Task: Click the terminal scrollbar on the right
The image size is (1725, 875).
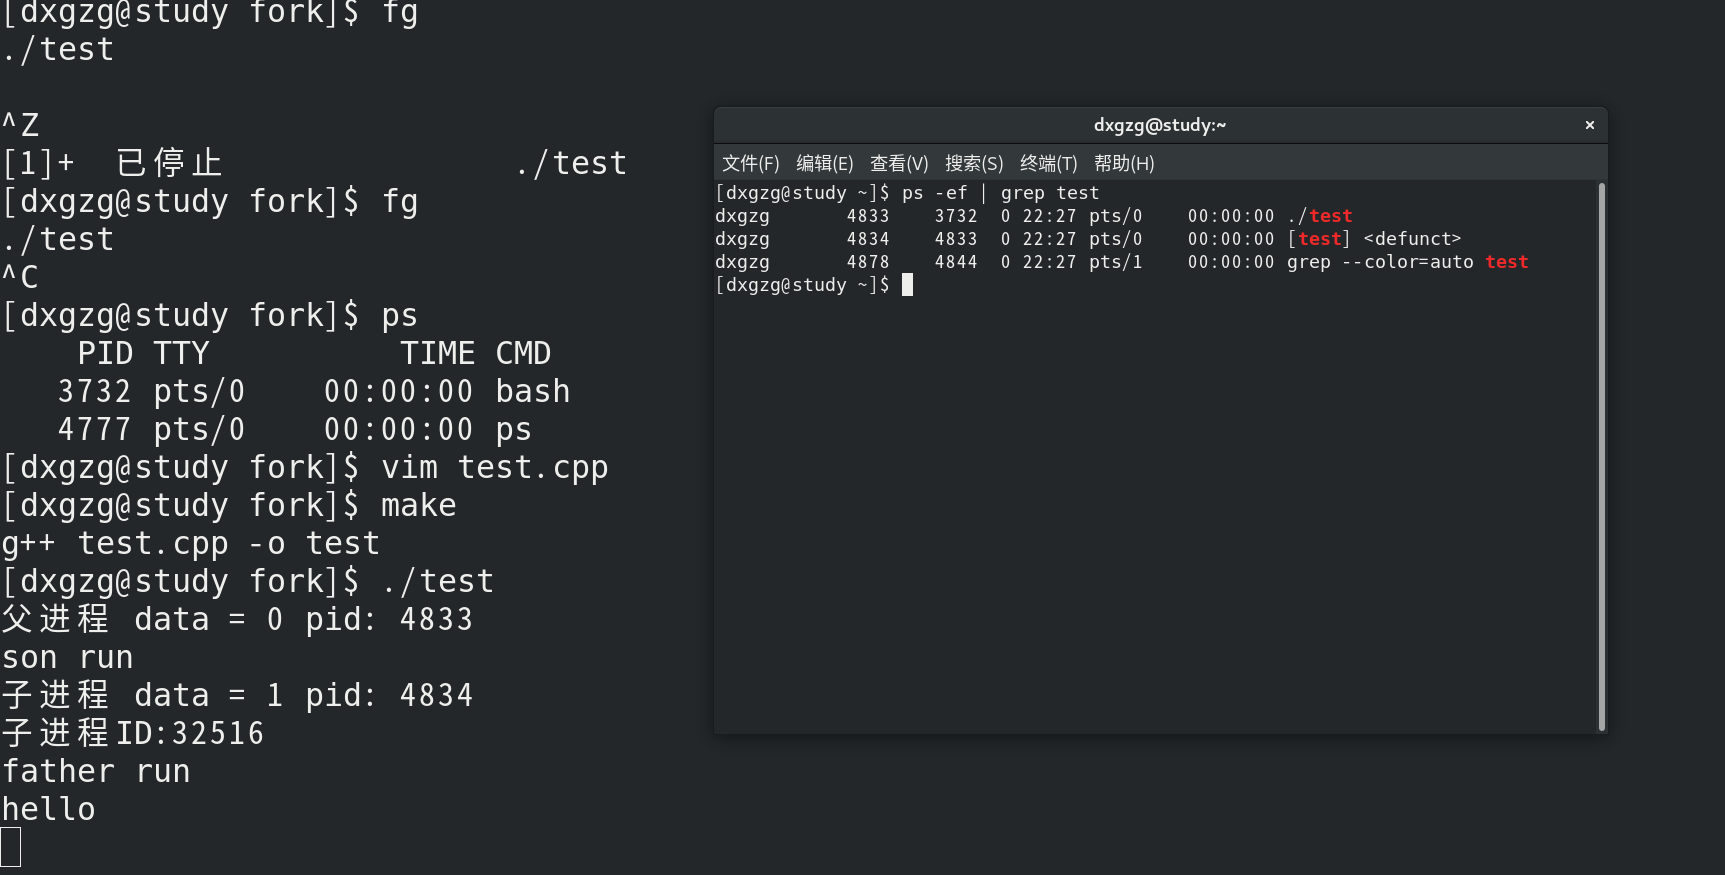Action: pos(1601,450)
